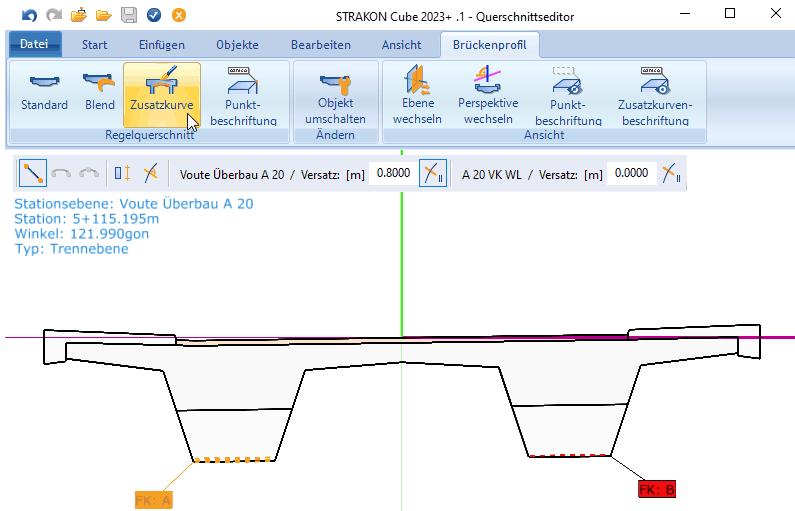Click the Regelquerschnitt group label
Screen dimensions: 795x511
(150, 135)
